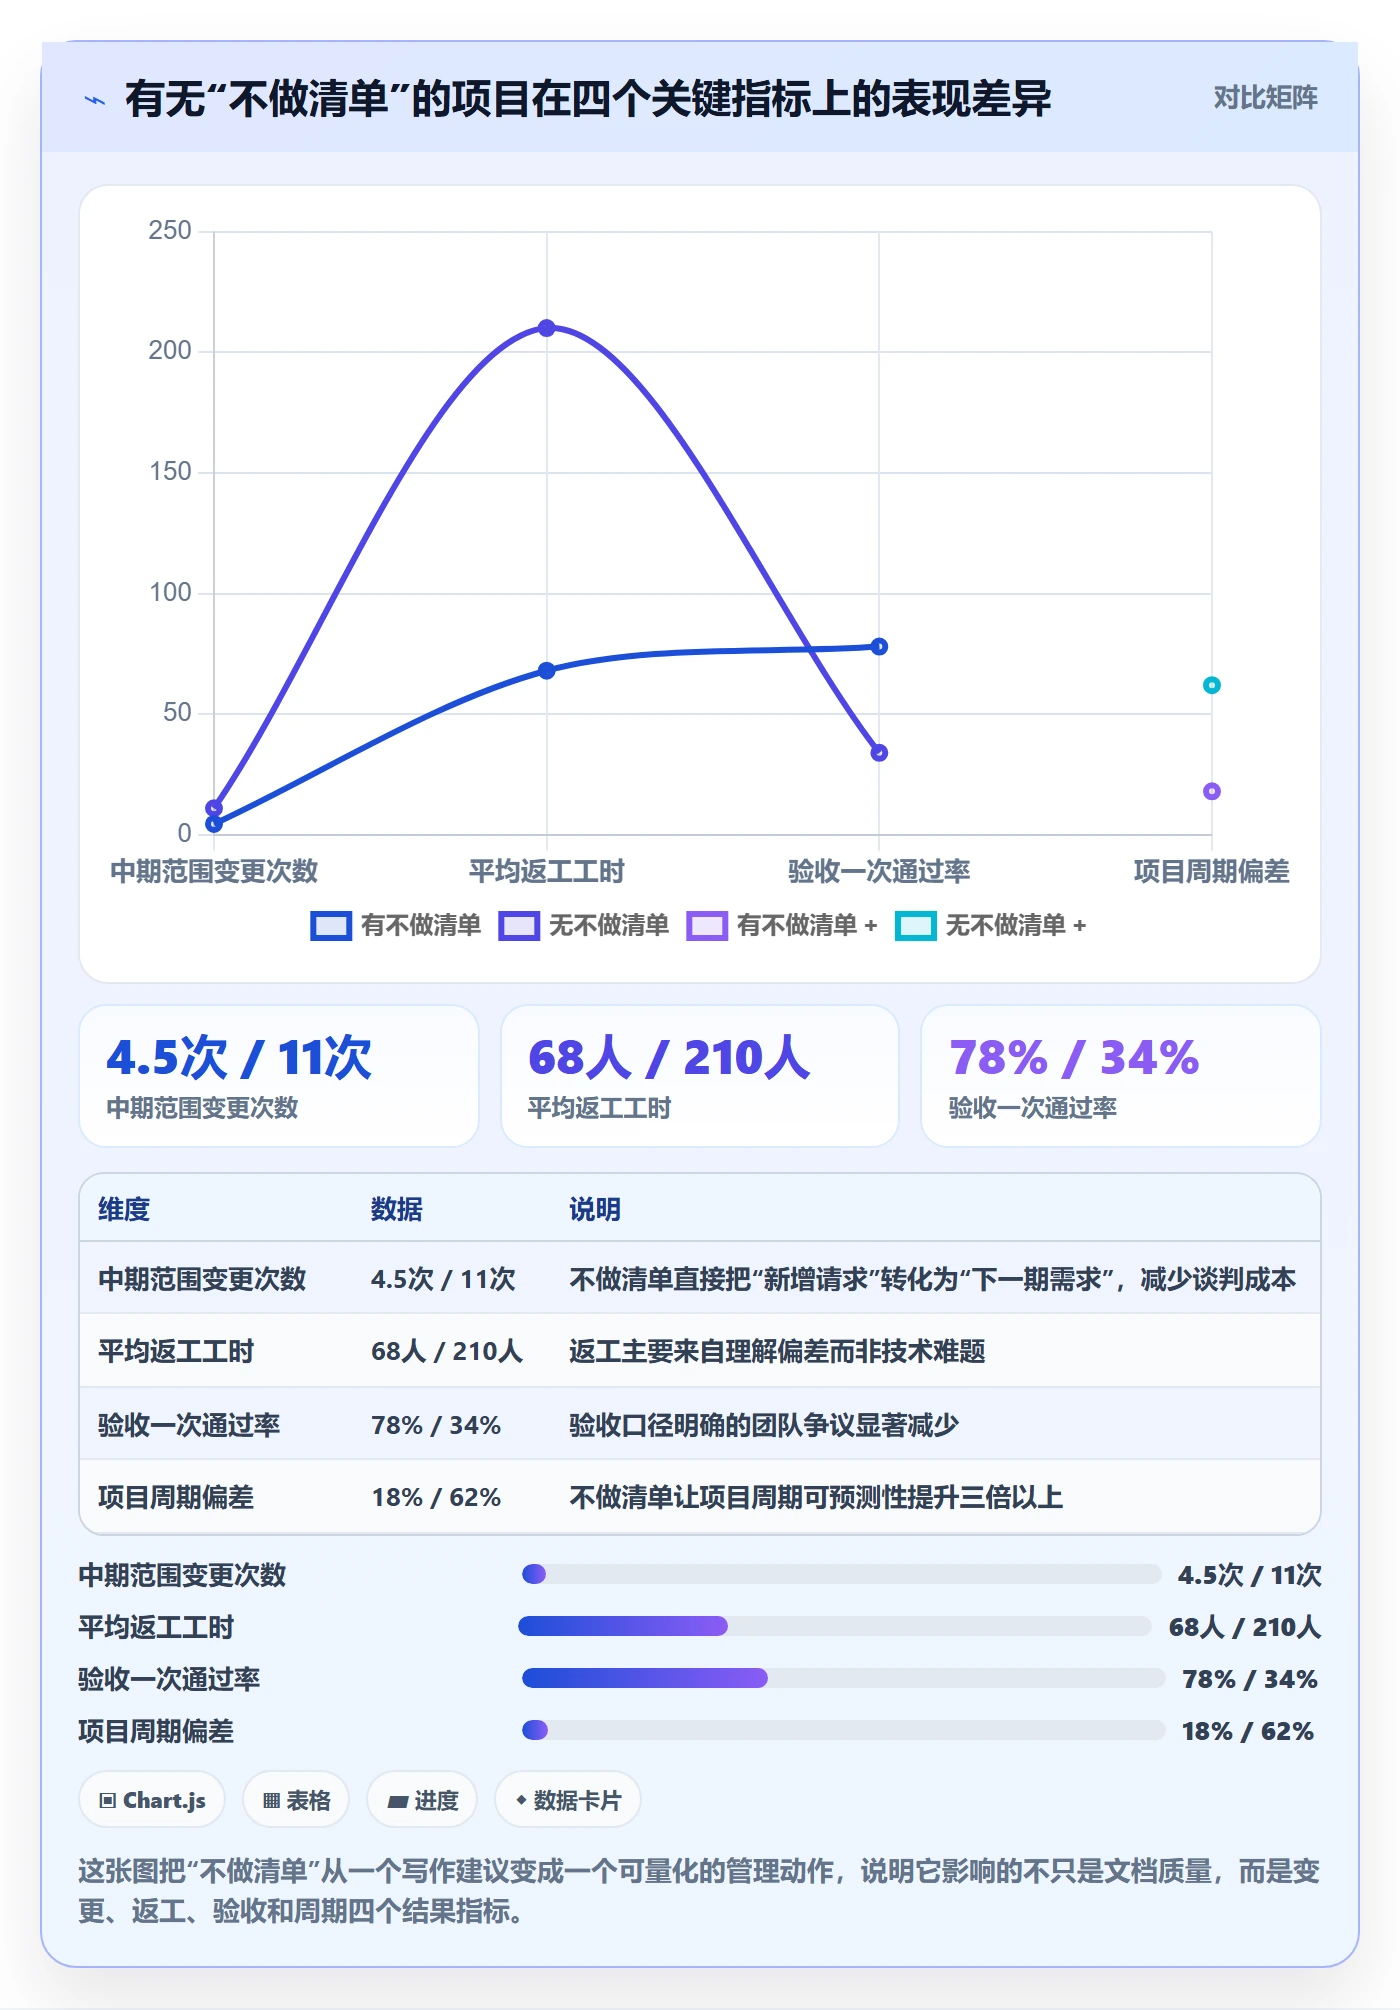Click the 250 value on the Y axis
Viewport: 1400px width, 2010px height.
pos(170,230)
